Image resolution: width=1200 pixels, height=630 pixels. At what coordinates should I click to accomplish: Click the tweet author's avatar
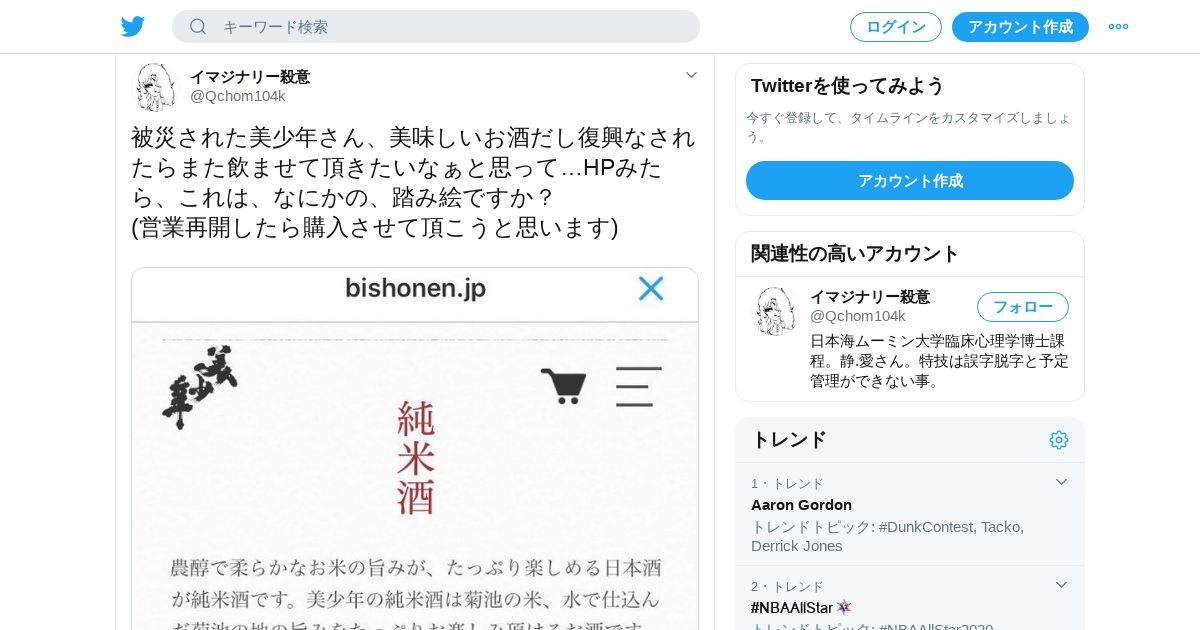[x=155, y=87]
